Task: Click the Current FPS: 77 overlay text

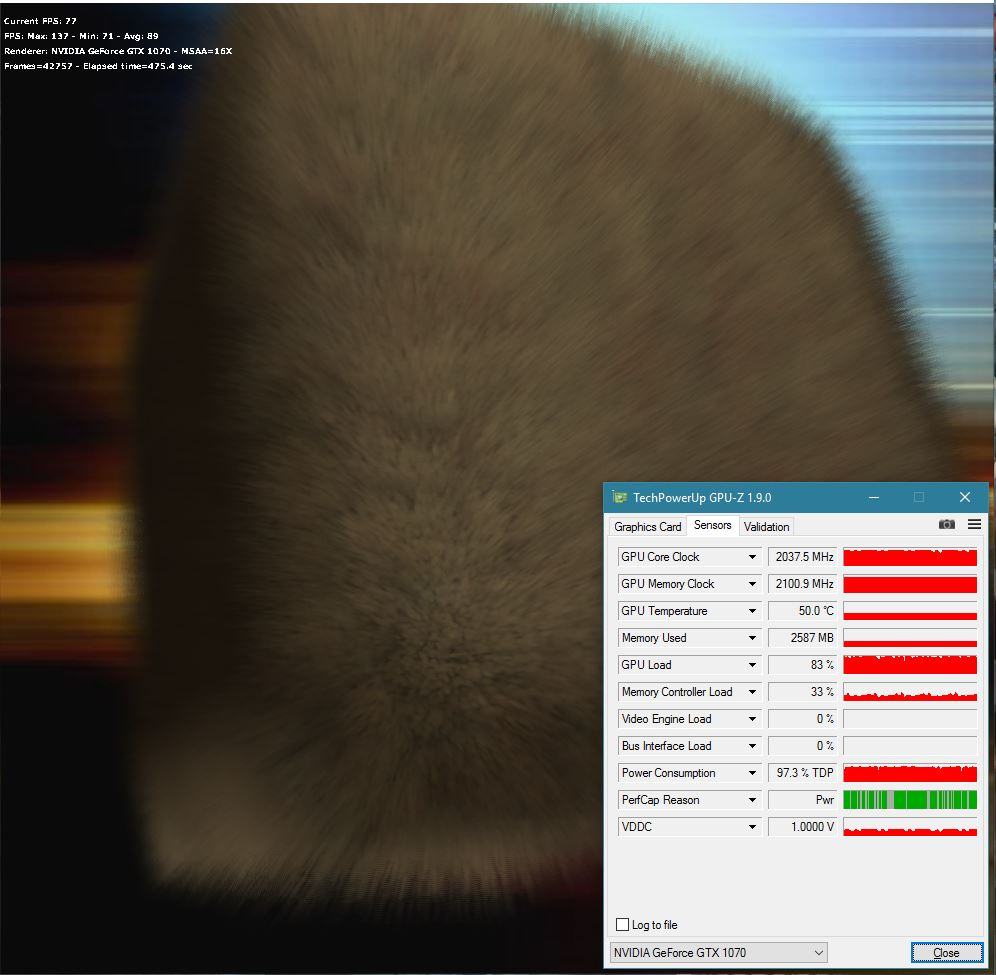Action: [40, 21]
